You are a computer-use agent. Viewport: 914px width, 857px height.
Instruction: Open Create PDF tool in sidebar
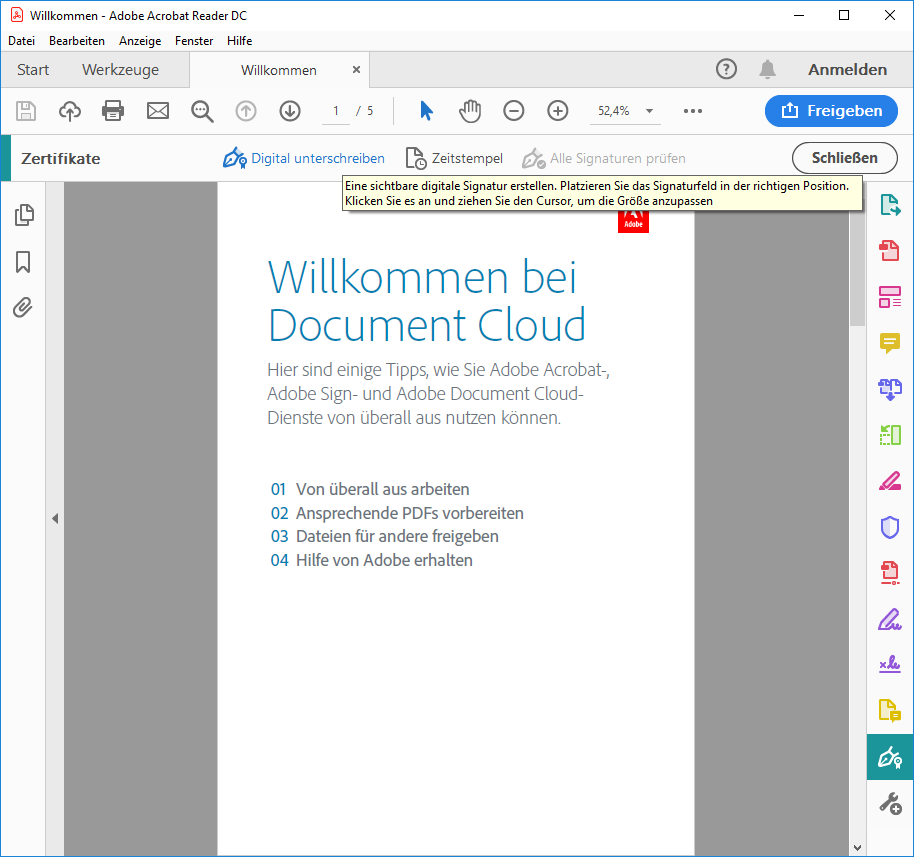(x=890, y=251)
